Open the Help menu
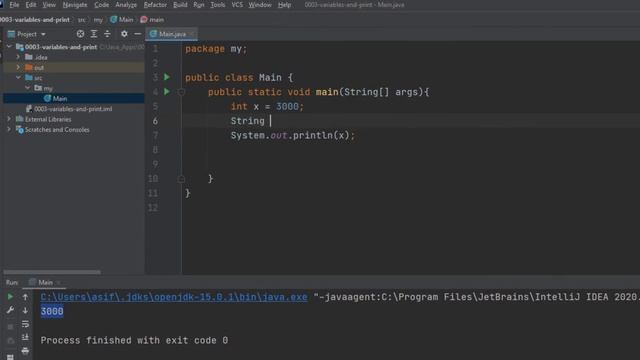This screenshot has height=360, width=640. 284,5
